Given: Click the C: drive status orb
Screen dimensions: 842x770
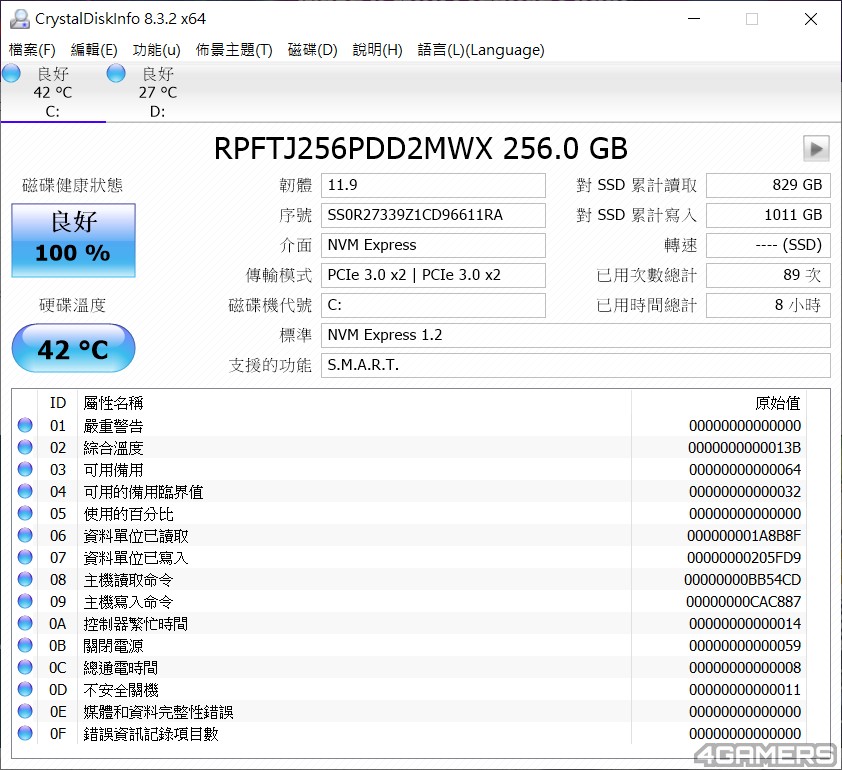Looking at the screenshot, I should coord(12,74).
